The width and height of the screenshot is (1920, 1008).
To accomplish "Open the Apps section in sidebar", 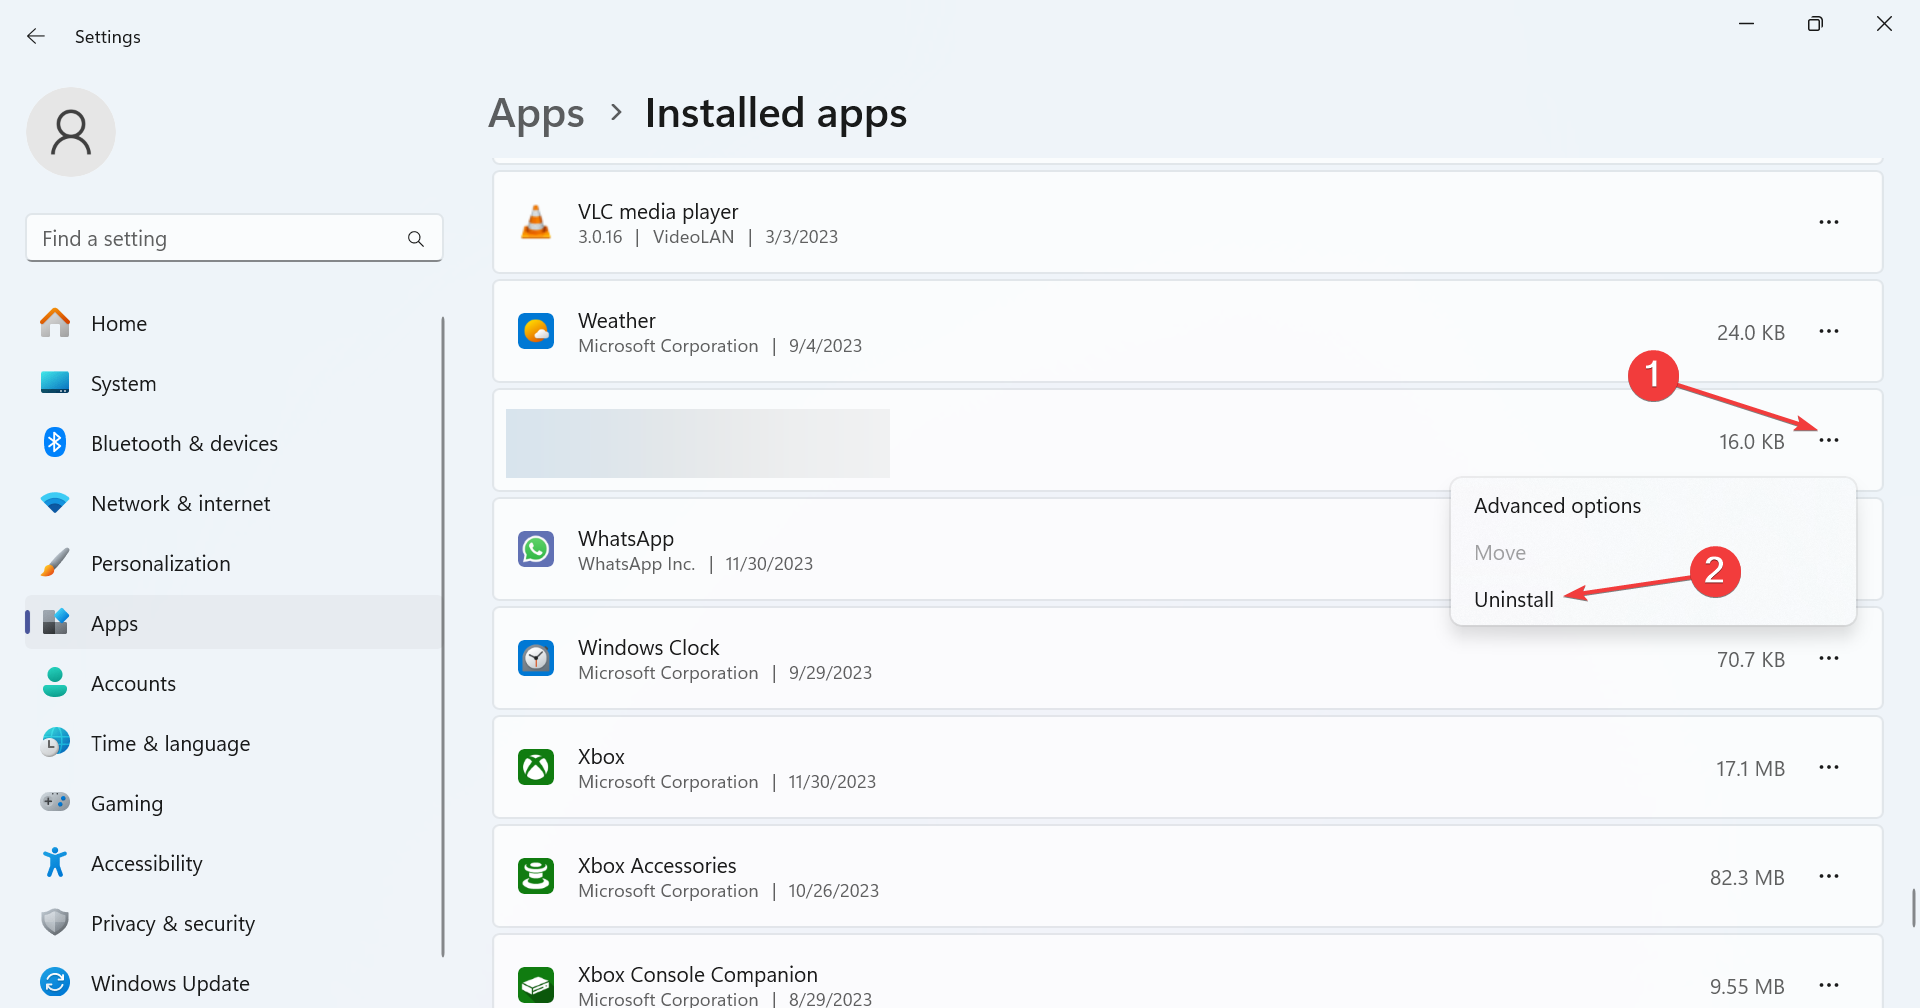I will click(x=234, y=623).
